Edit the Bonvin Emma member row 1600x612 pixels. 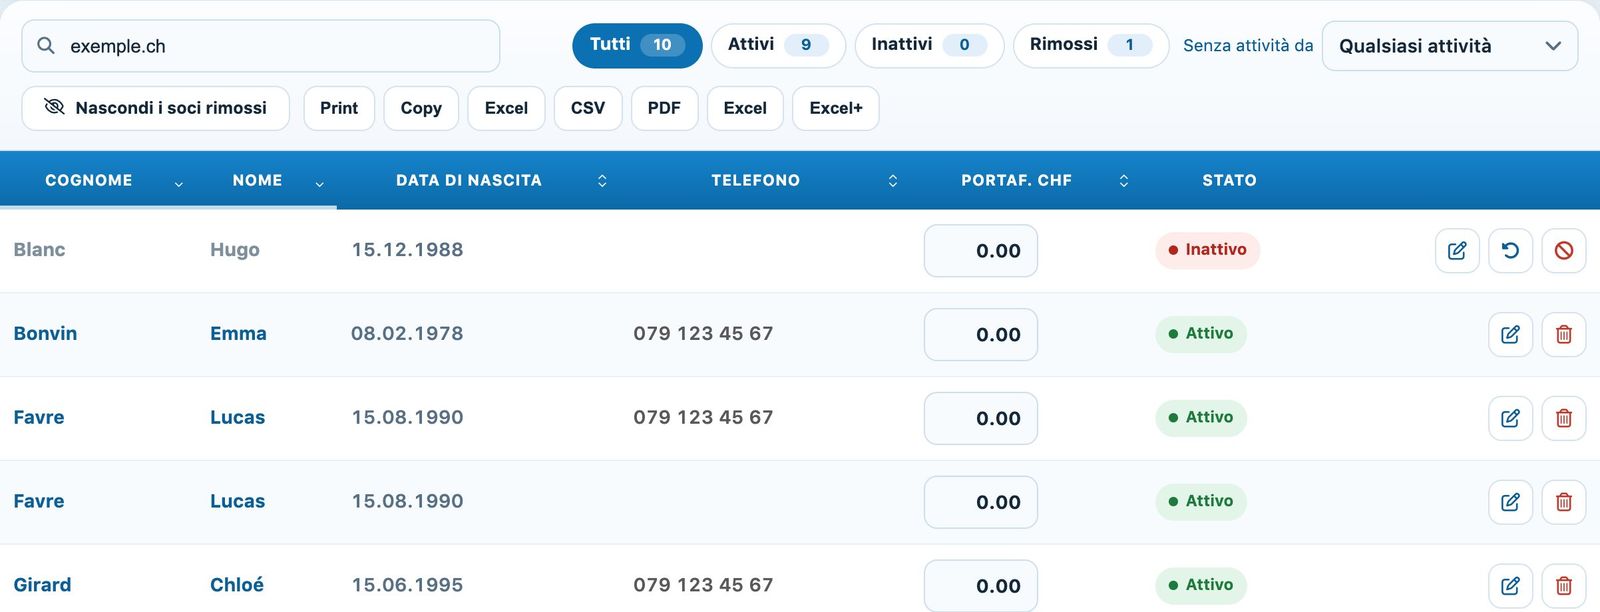pyautogui.click(x=1511, y=335)
